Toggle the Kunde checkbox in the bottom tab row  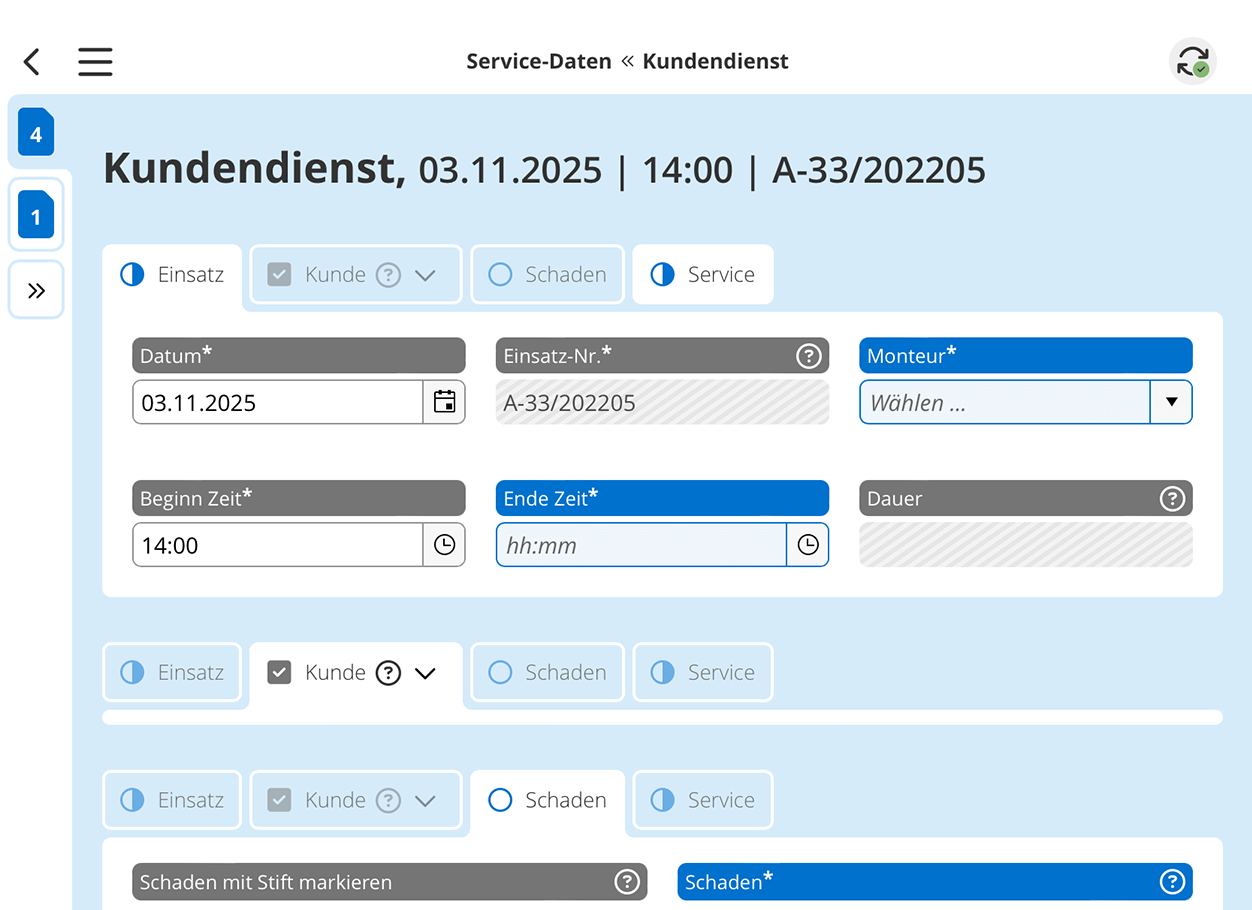point(279,800)
